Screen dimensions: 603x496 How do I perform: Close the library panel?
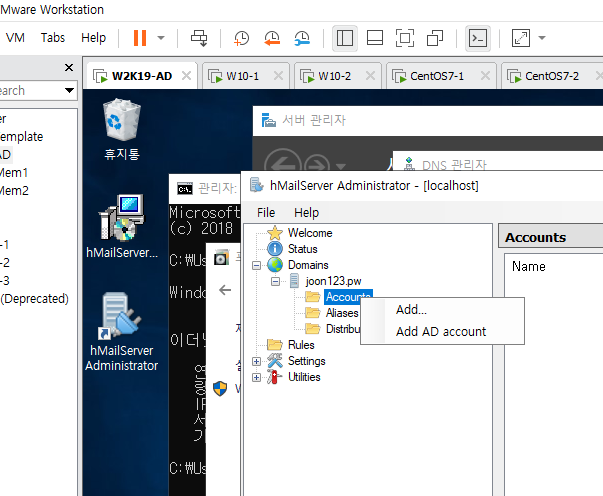(69, 68)
